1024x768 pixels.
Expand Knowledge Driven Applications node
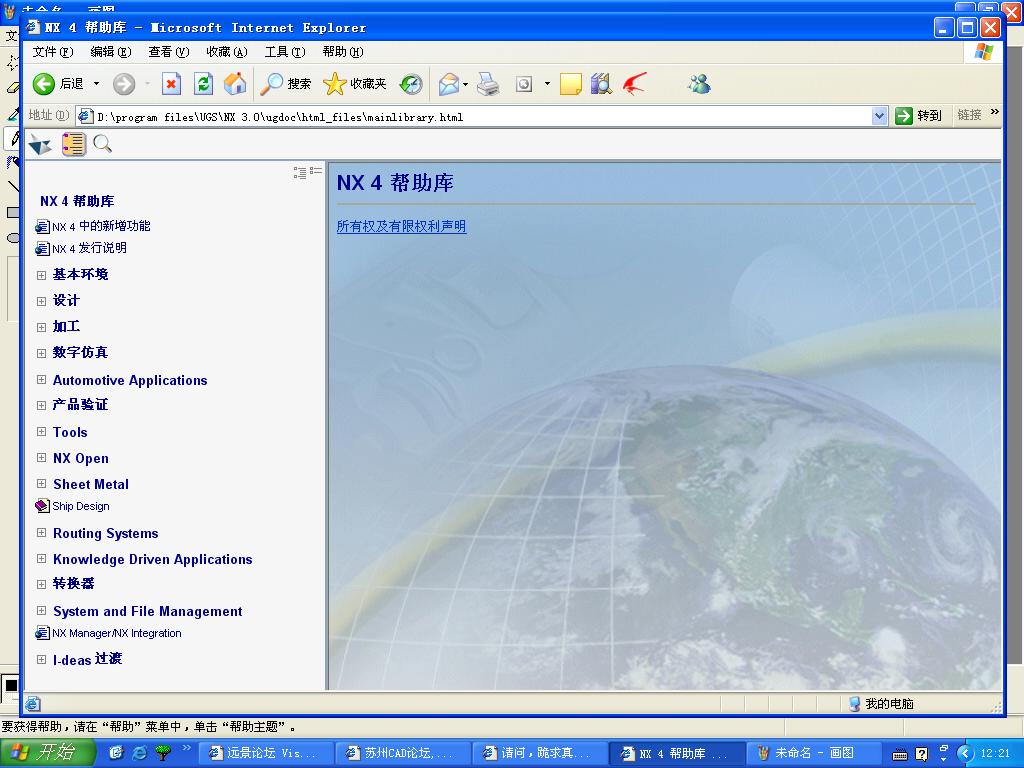click(41, 559)
